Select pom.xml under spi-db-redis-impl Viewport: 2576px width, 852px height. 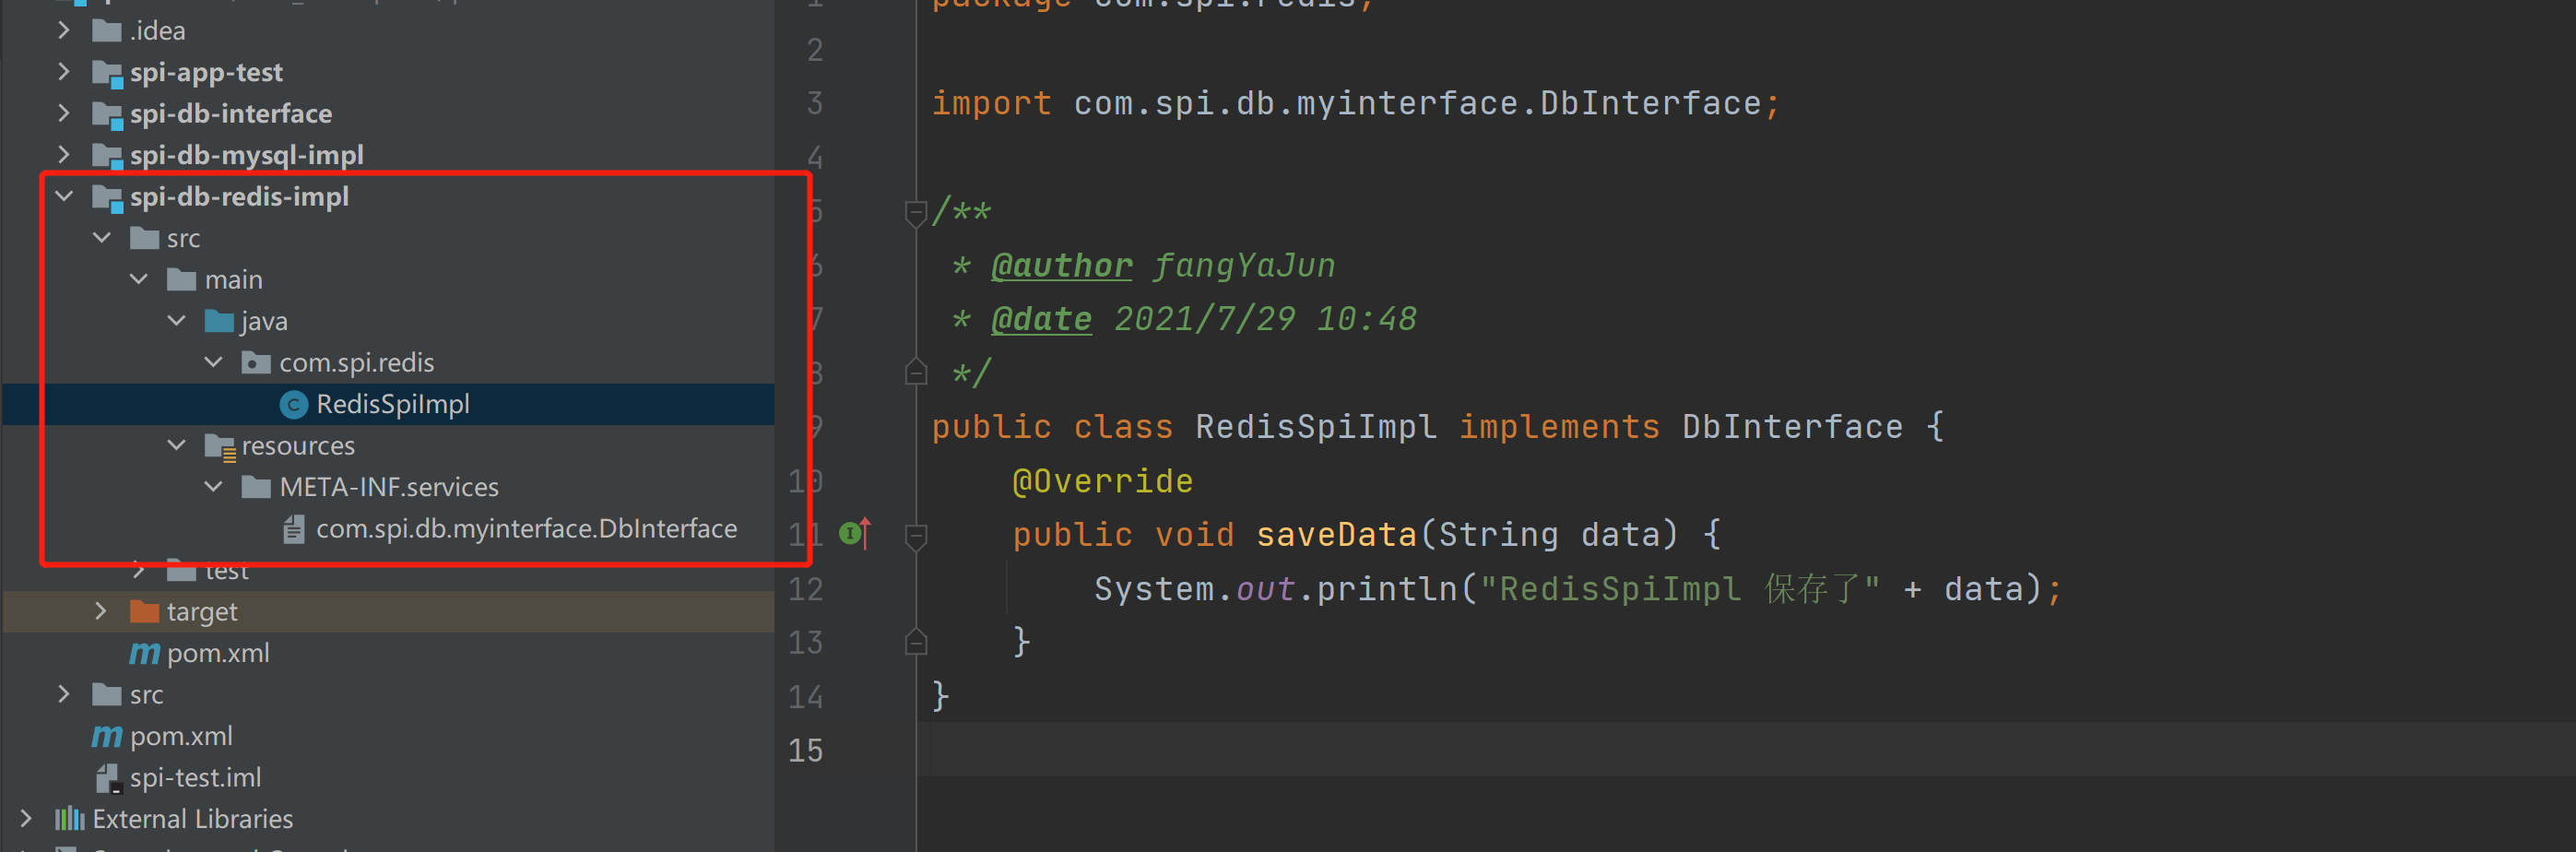pos(218,653)
